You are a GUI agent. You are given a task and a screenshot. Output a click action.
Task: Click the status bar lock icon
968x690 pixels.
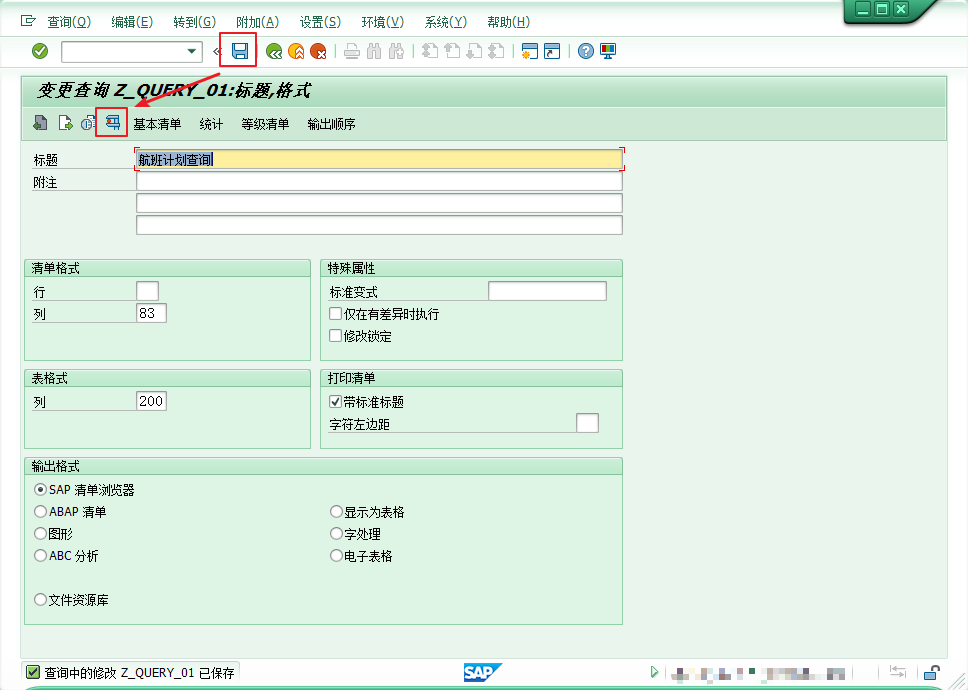coord(932,672)
